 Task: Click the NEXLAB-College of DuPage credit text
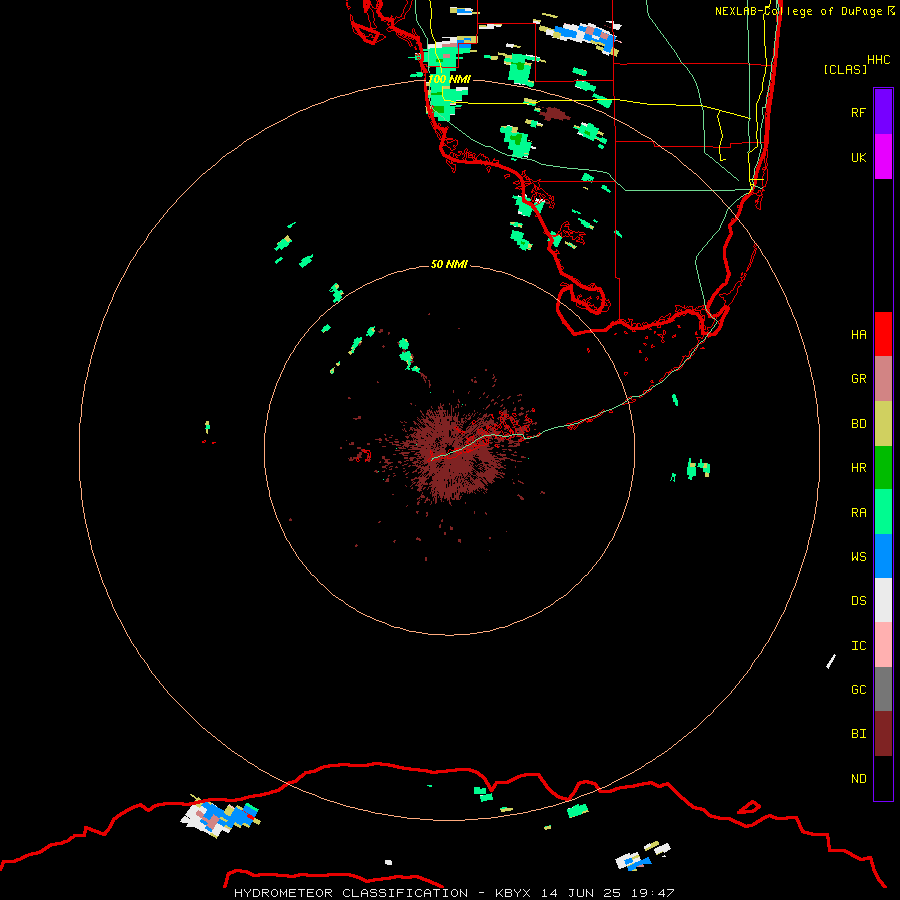(800, 11)
